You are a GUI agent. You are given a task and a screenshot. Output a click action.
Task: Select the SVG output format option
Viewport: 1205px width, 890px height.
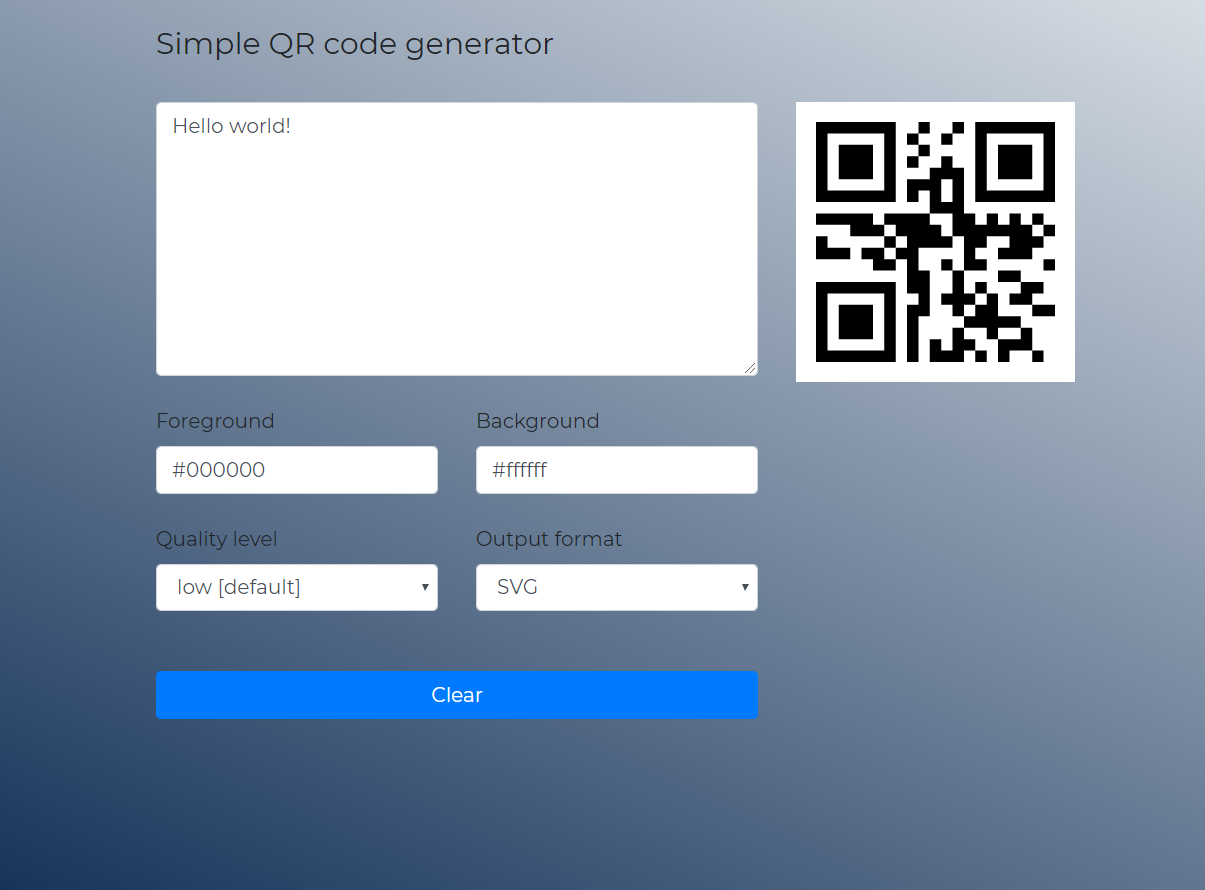click(x=515, y=587)
